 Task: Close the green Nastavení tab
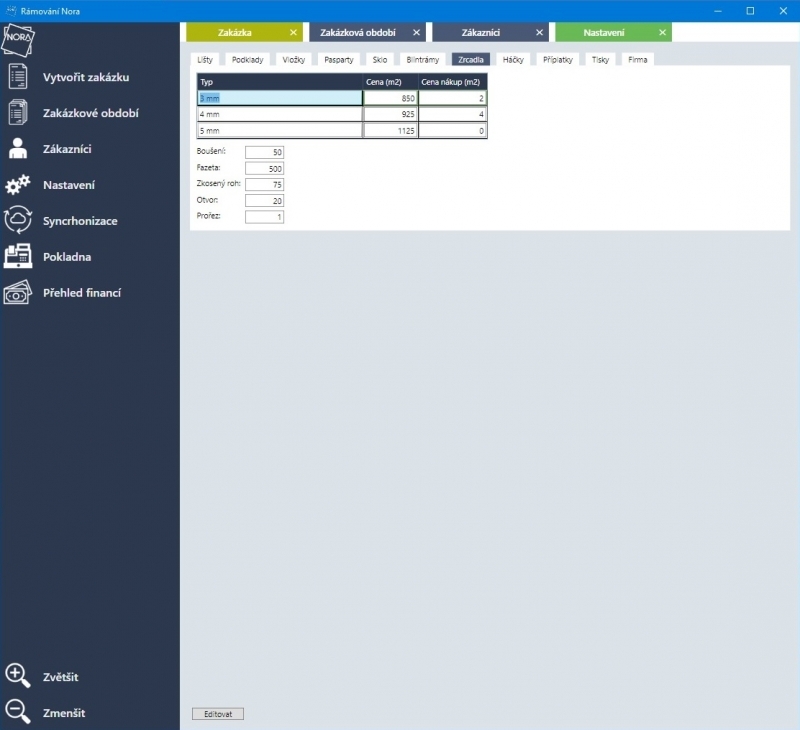pos(662,33)
